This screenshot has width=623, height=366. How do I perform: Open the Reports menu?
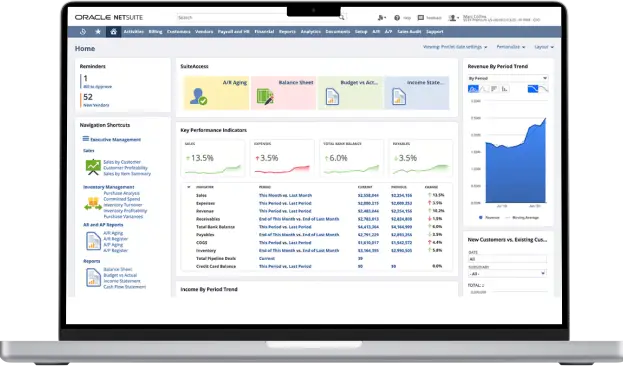[287, 32]
